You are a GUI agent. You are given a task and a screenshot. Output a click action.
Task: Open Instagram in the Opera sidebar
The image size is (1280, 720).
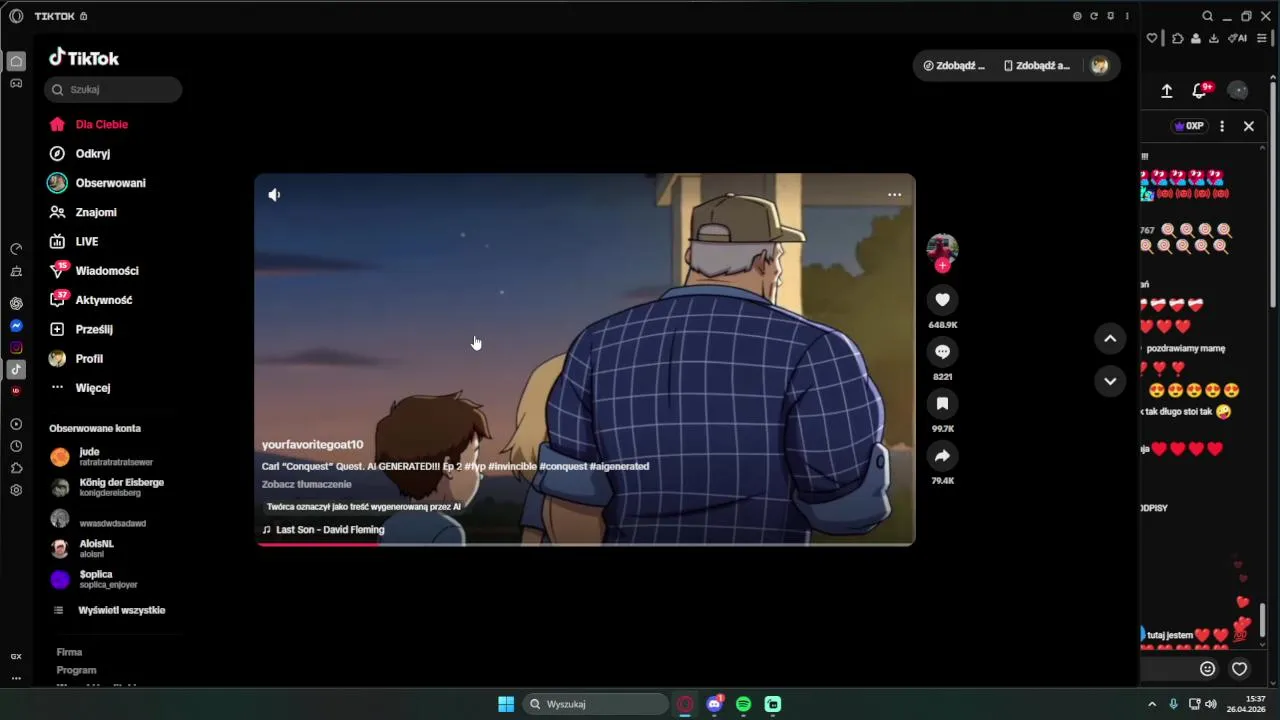[16, 348]
